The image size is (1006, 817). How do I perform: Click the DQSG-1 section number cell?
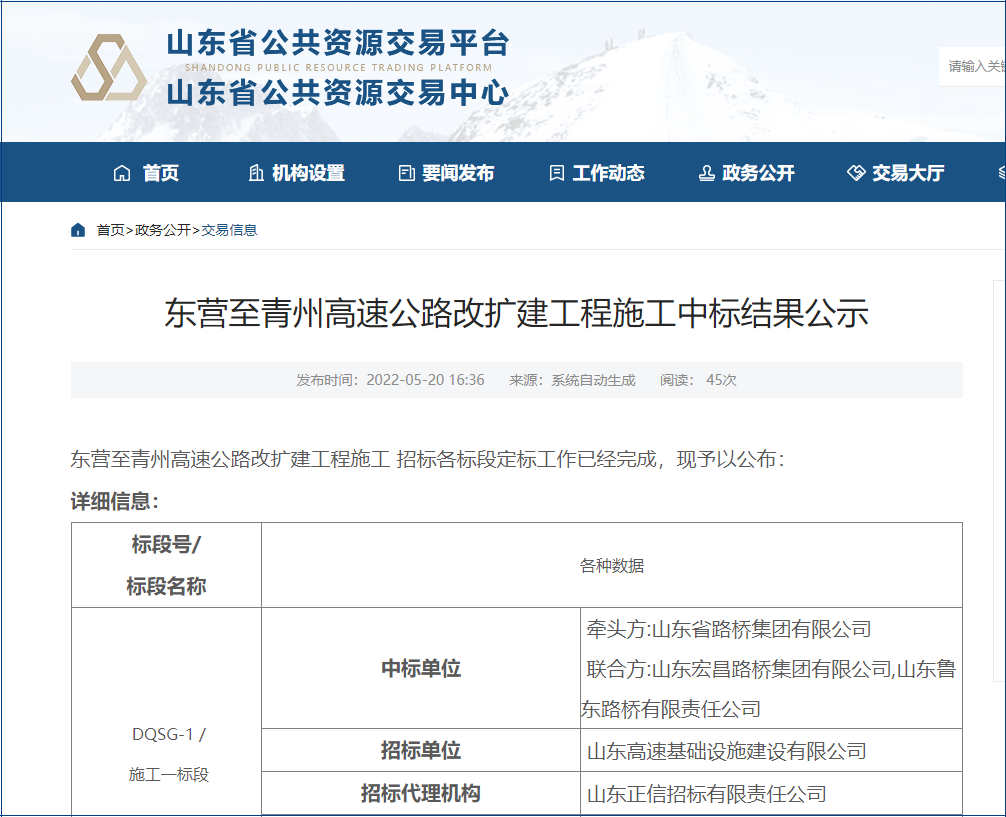tap(166, 734)
